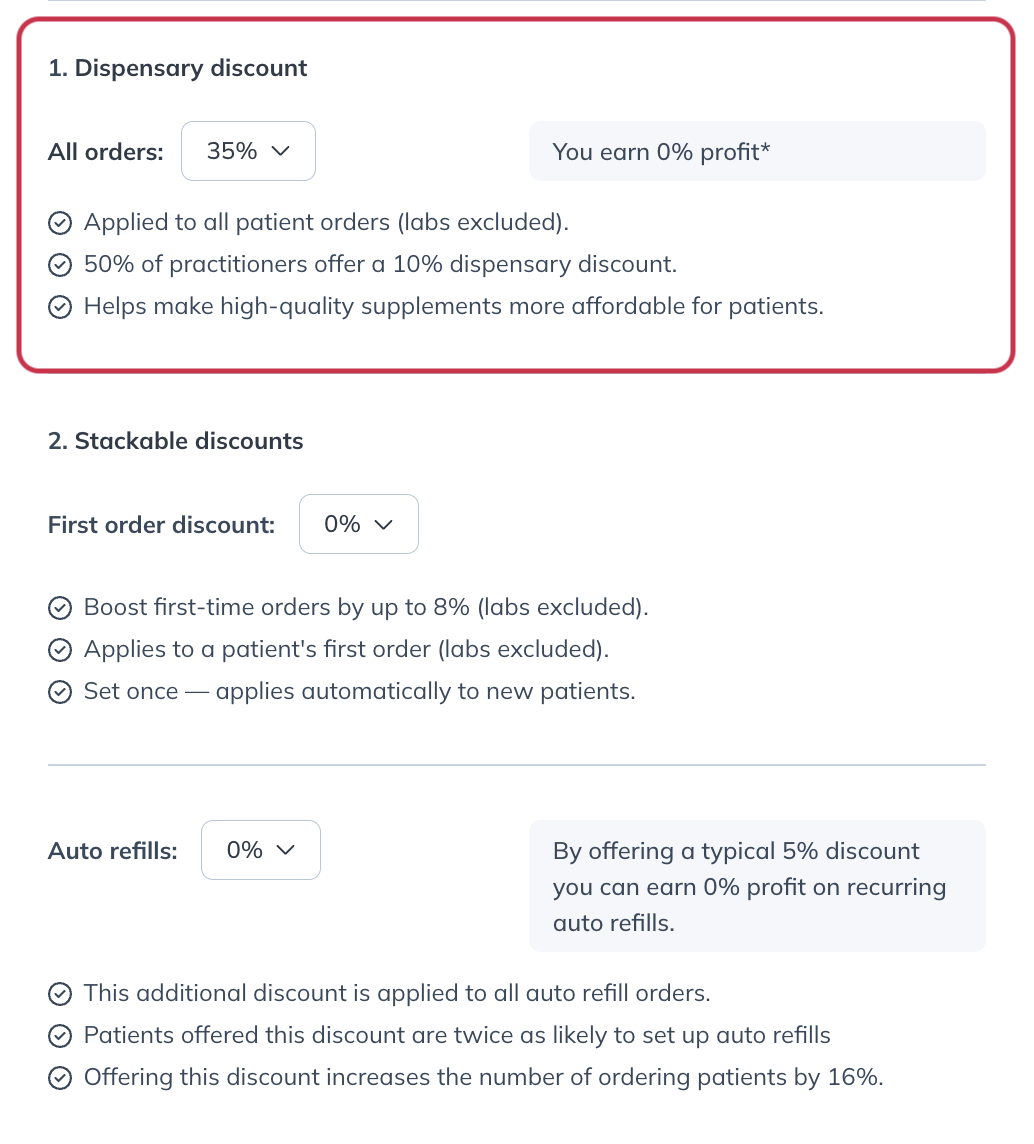Screen dimensions: 1034x1144
Task: Select the "1. Dispensary discount" heading
Action: tap(178, 68)
